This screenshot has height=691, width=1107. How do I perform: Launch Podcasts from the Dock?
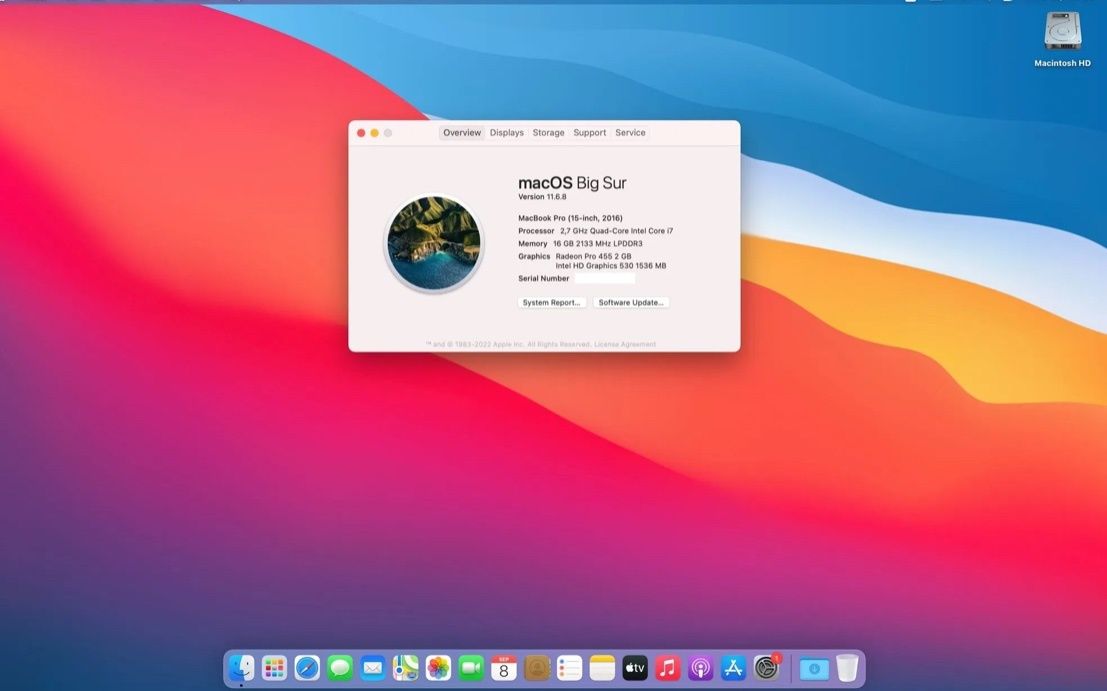tap(700, 667)
